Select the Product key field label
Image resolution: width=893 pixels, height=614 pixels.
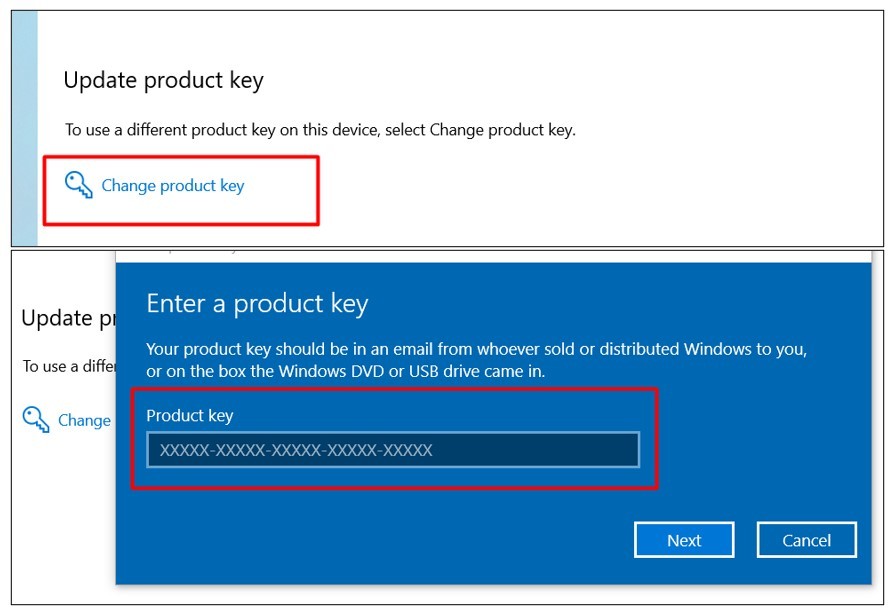(x=189, y=415)
